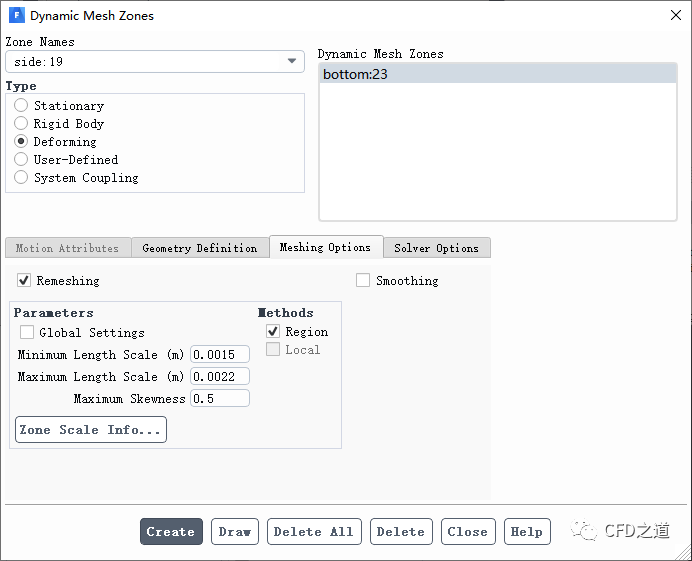Click the Minimum Length Scale input field
This screenshot has height=561, width=692.
tap(220, 354)
